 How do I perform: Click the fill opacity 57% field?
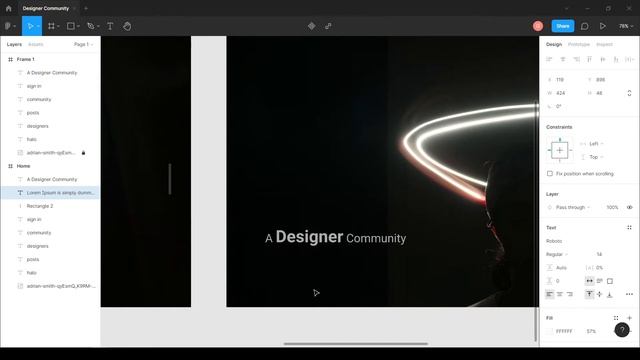tap(591, 331)
